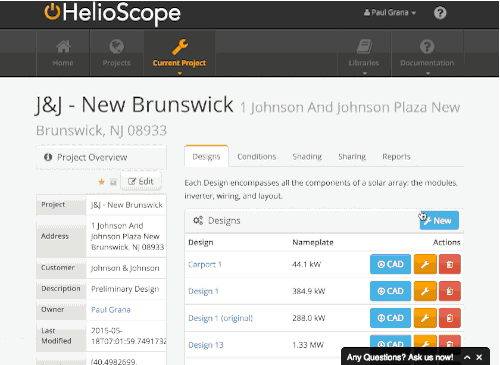Open CAD for Design 1 (original)
The width and height of the screenshot is (500, 365).
[390, 318]
